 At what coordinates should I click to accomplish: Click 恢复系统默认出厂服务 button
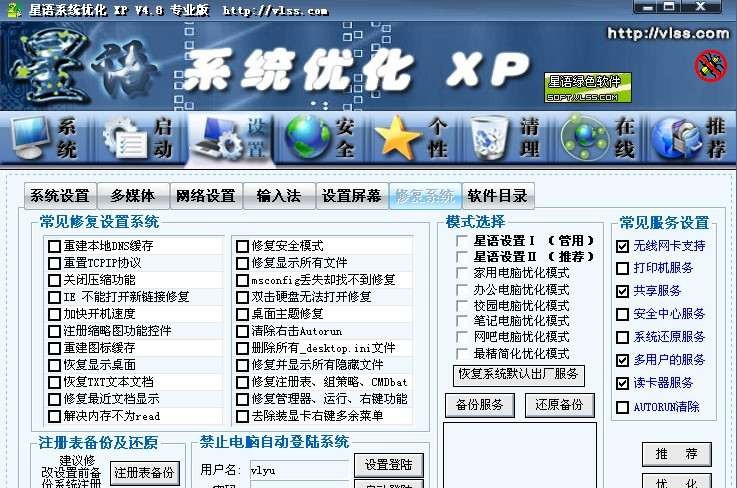click(x=519, y=375)
